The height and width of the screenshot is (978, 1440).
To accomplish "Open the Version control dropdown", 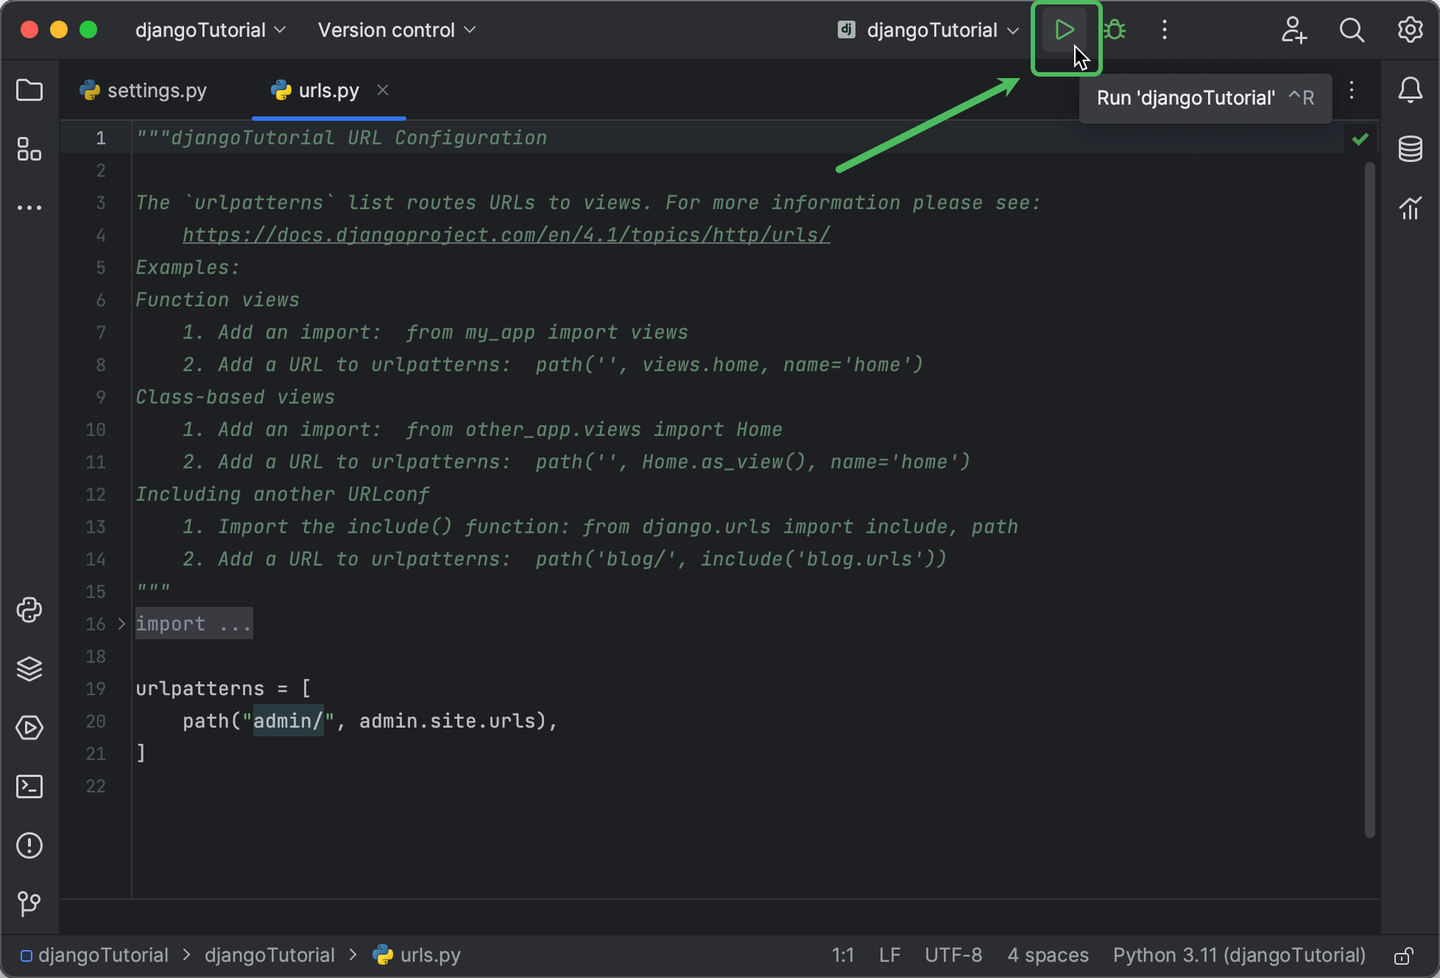I will (396, 30).
